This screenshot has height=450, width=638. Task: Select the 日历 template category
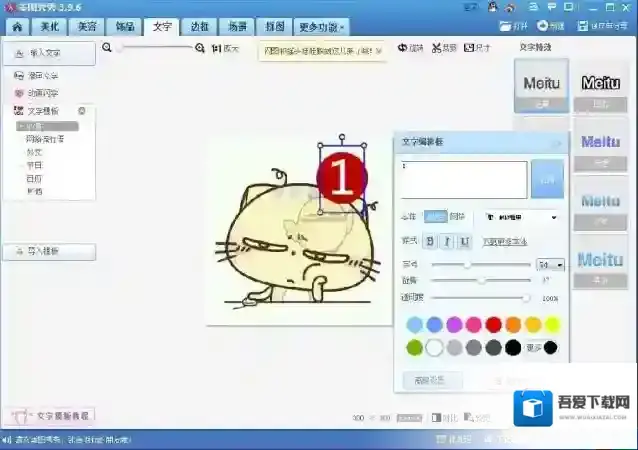pyautogui.click(x=34, y=179)
